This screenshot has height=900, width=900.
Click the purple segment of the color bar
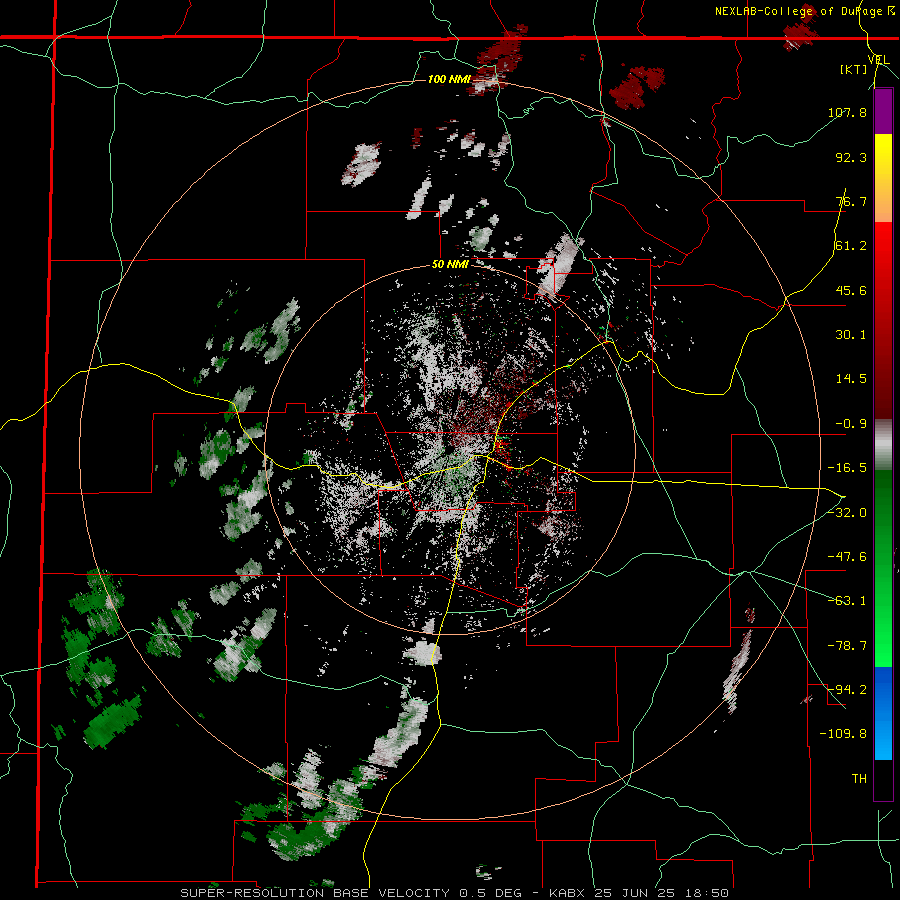pos(883,112)
